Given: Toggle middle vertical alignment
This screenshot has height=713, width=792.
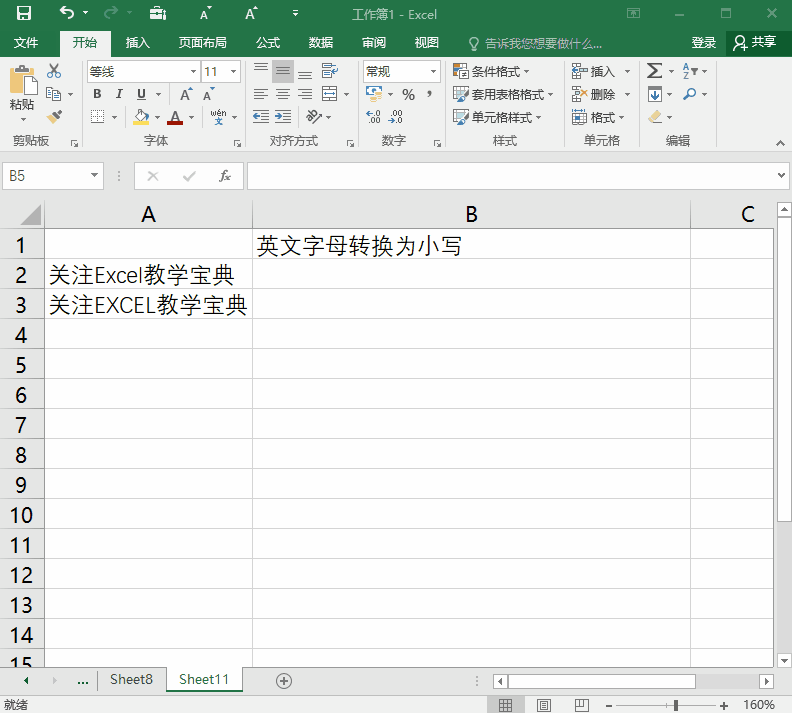Looking at the screenshot, I should pos(283,71).
